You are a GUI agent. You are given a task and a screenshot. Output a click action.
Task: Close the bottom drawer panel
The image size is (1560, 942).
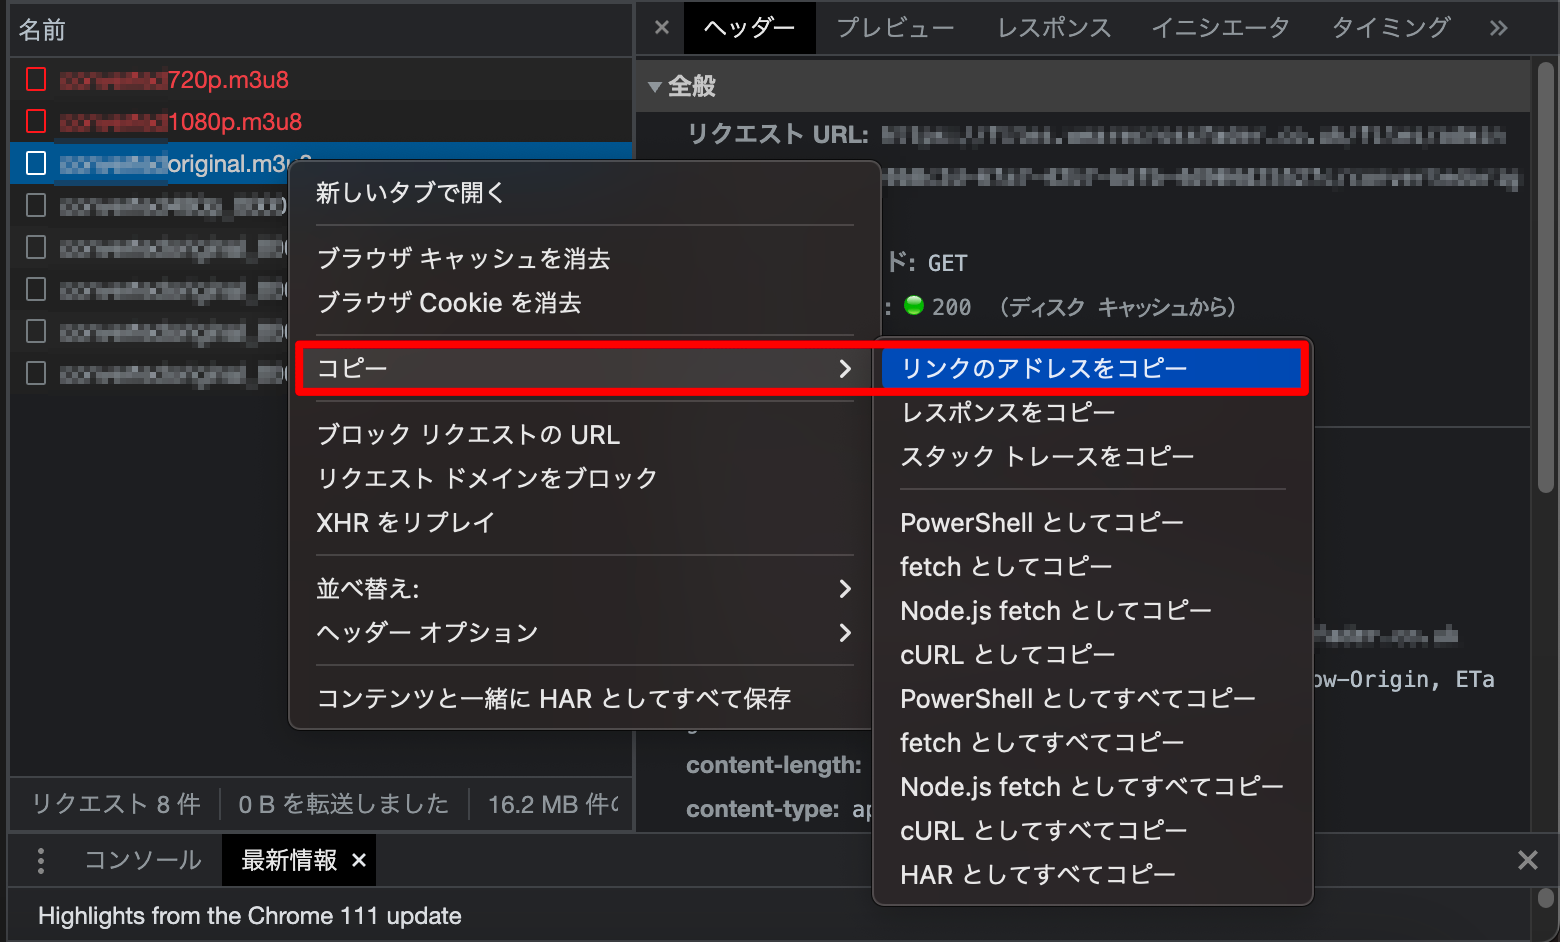pyautogui.click(x=1528, y=860)
